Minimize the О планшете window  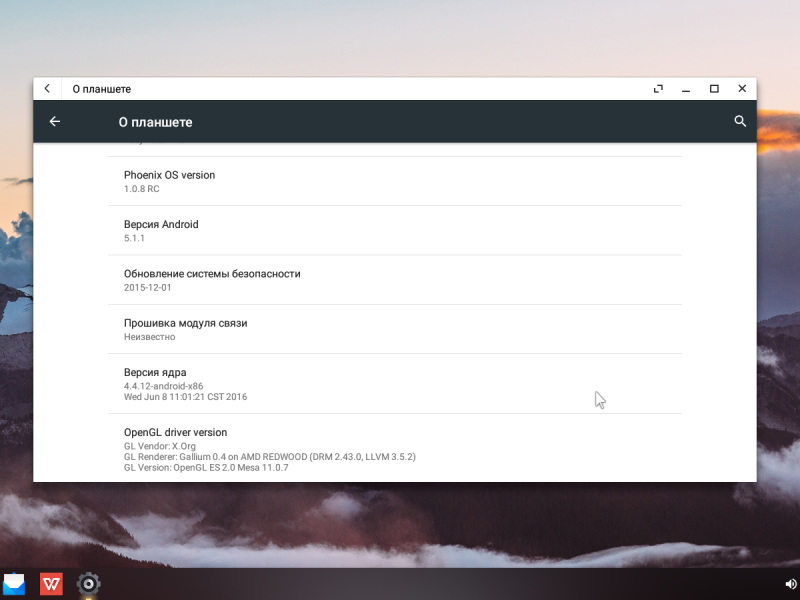(x=686, y=90)
